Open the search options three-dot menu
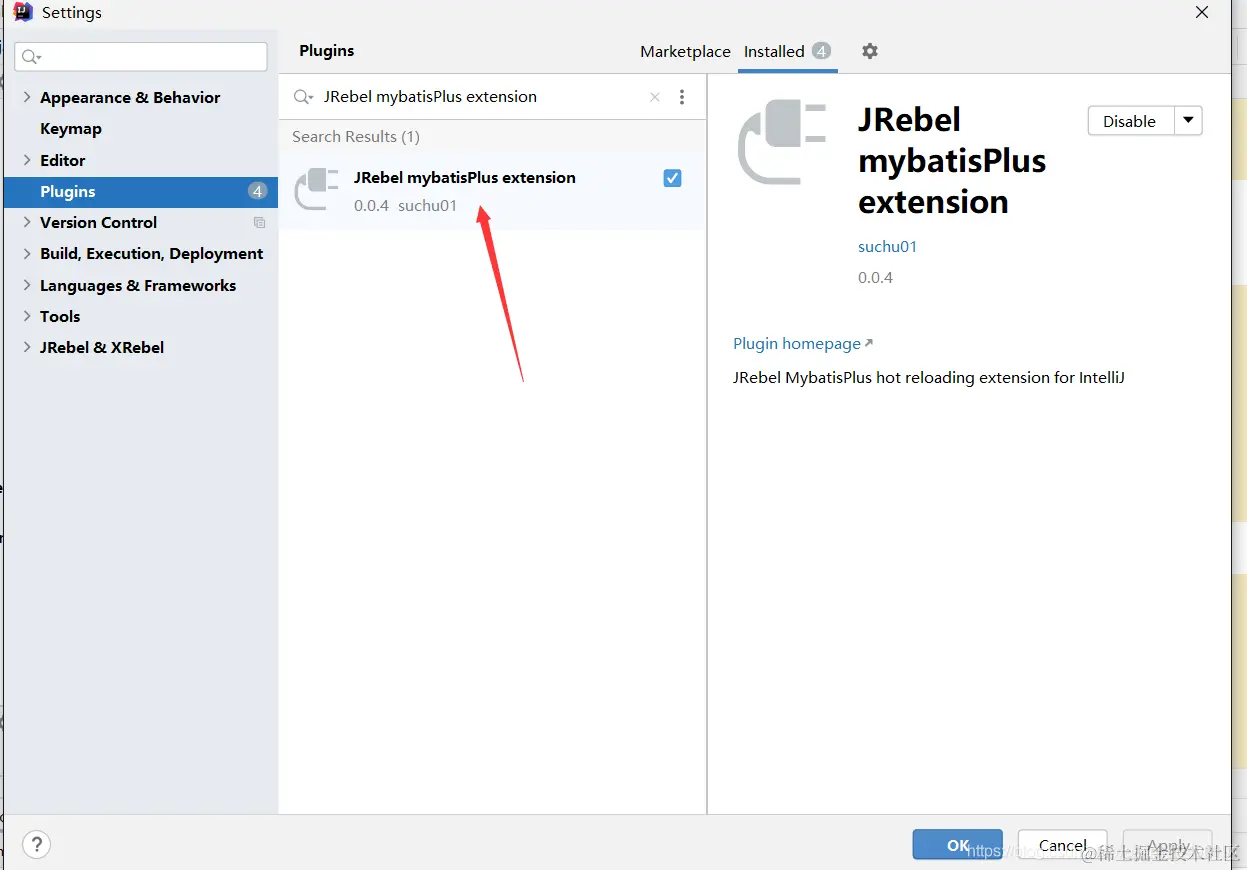The image size is (1247, 870). (x=682, y=97)
